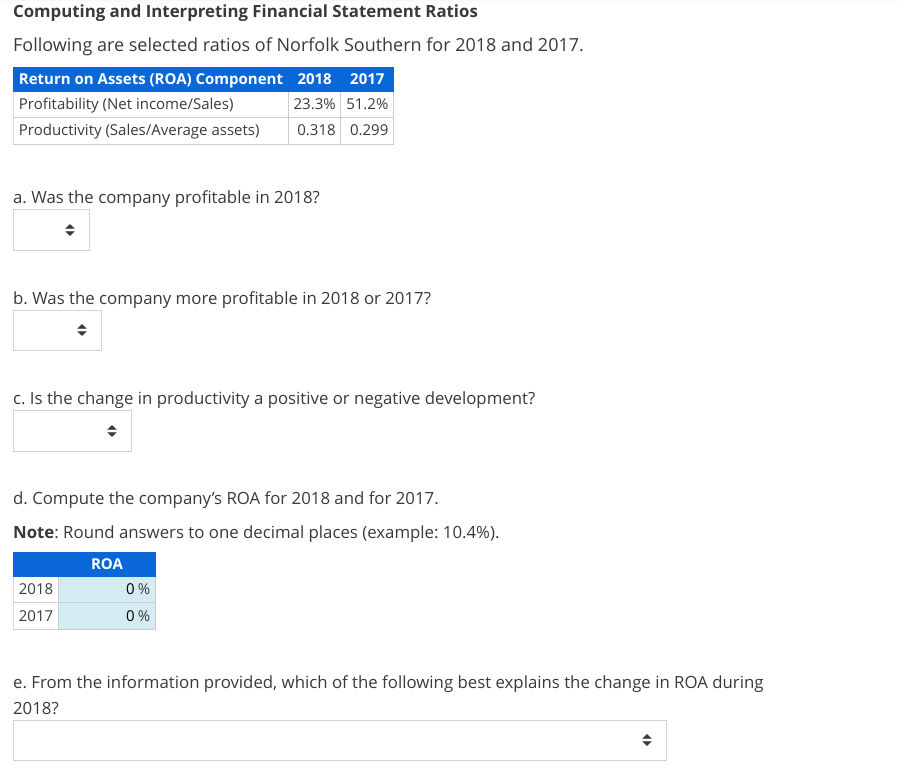
Task: Click the arrow icon in question b's selector
Action: (81, 330)
